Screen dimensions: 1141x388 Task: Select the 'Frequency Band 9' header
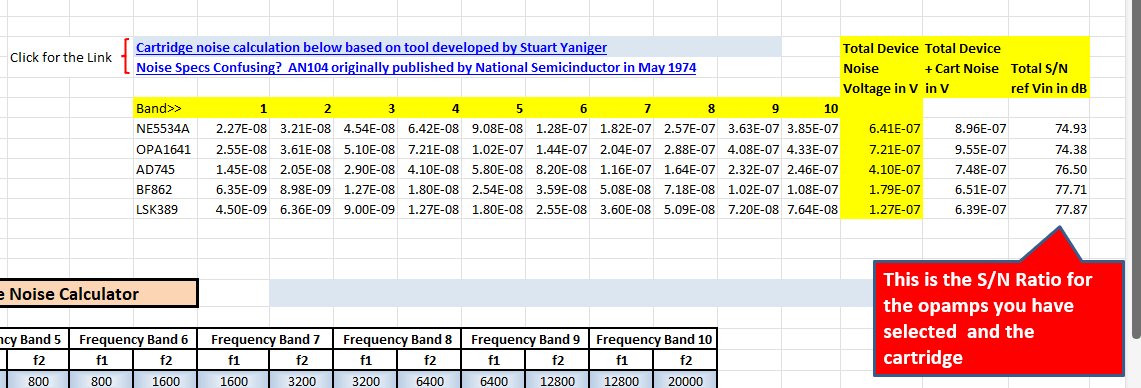click(x=526, y=339)
